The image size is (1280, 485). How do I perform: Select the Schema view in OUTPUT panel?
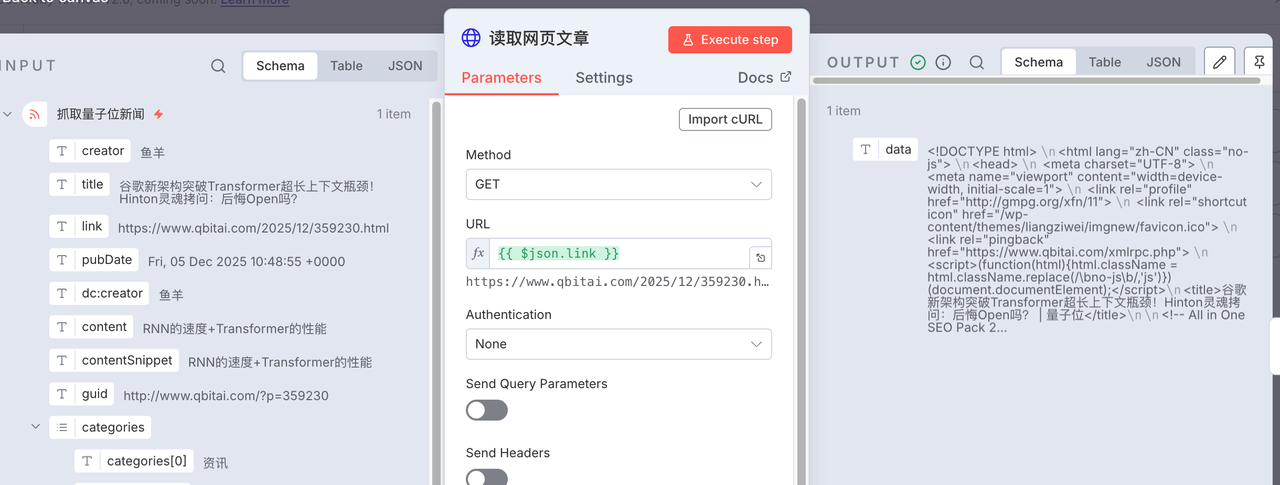pos(1038,62)
